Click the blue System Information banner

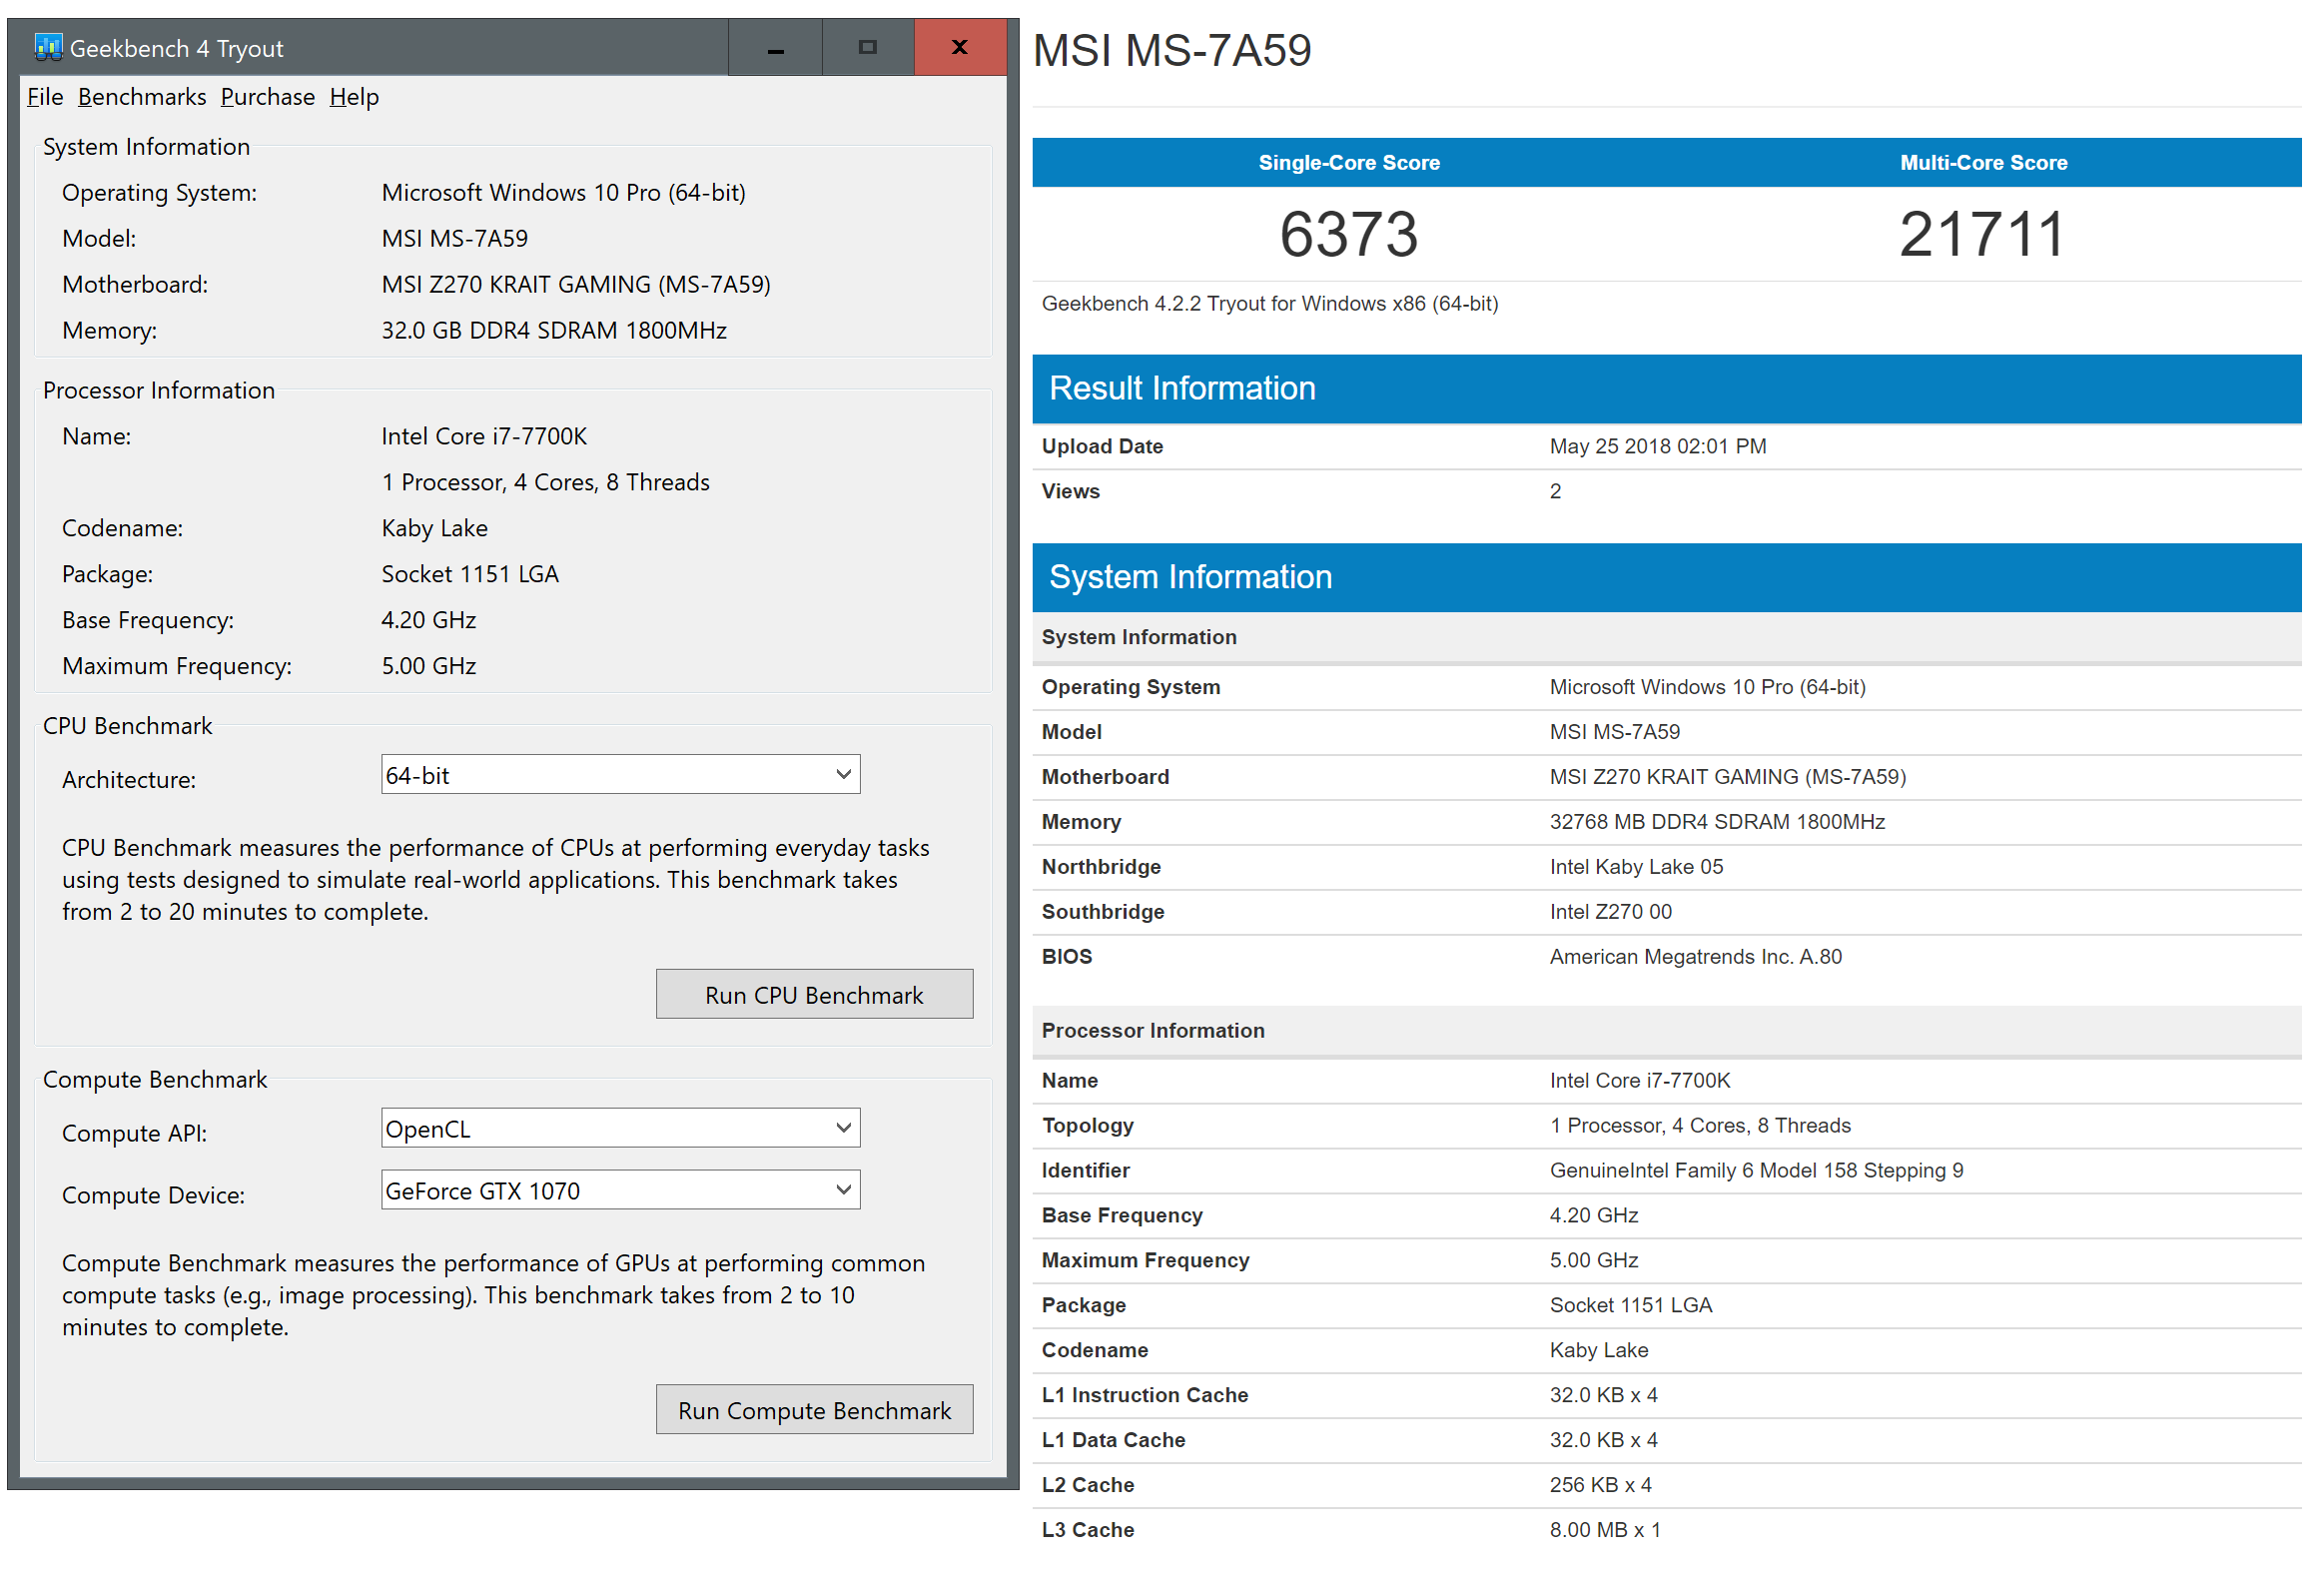[x=1667, y=578]
